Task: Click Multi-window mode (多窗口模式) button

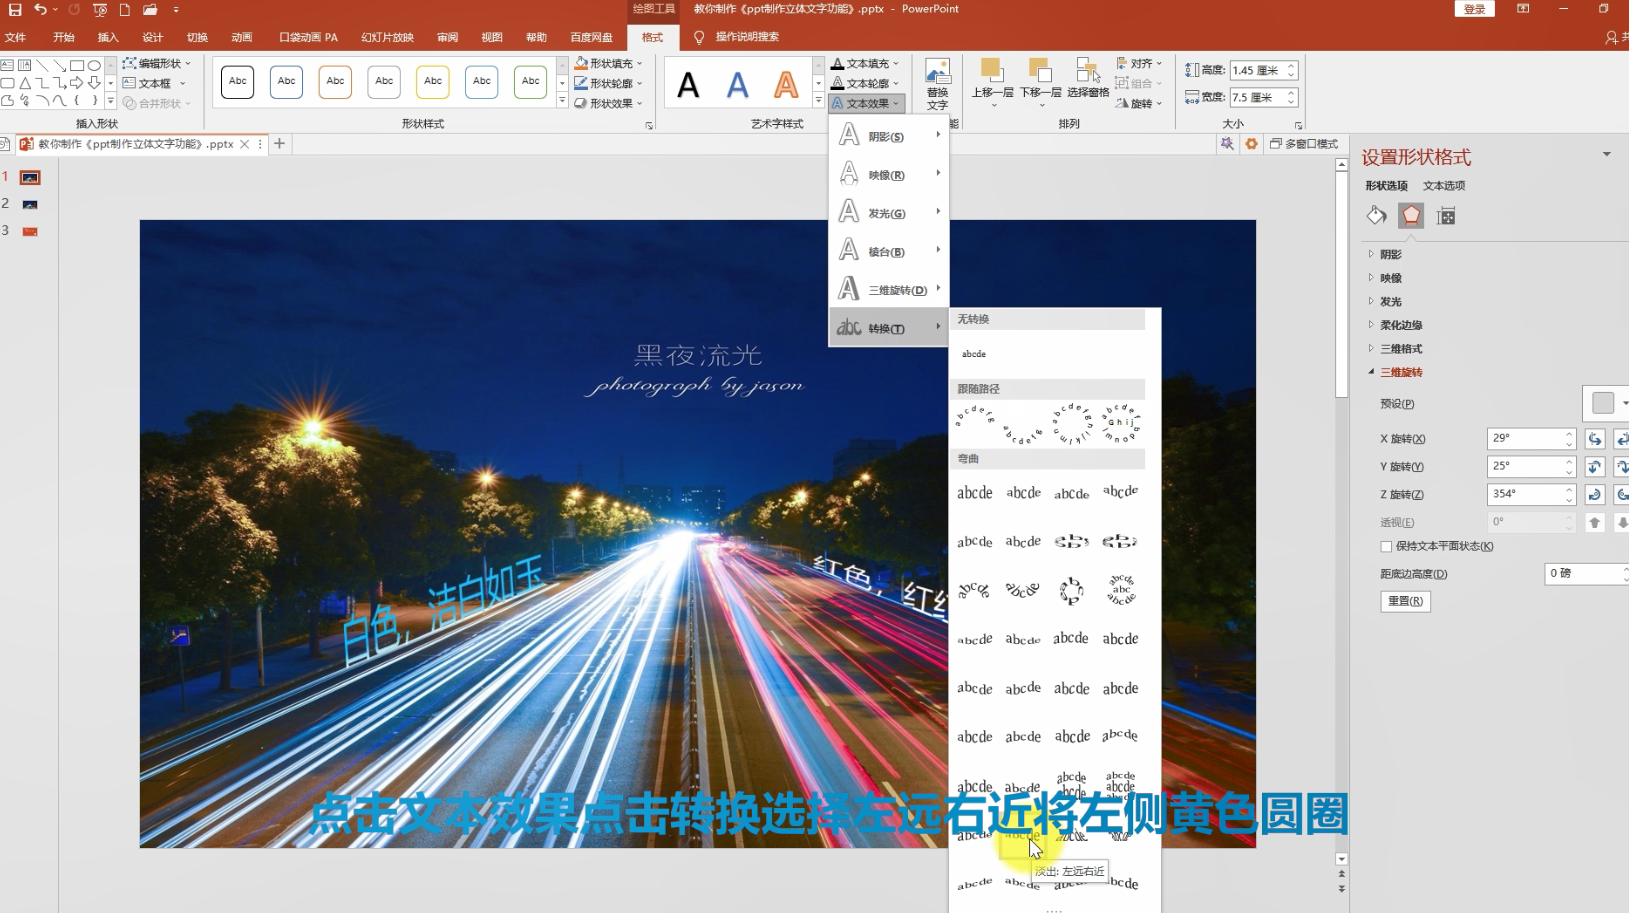Action: pyautogui.click(x=1305, y=144)
